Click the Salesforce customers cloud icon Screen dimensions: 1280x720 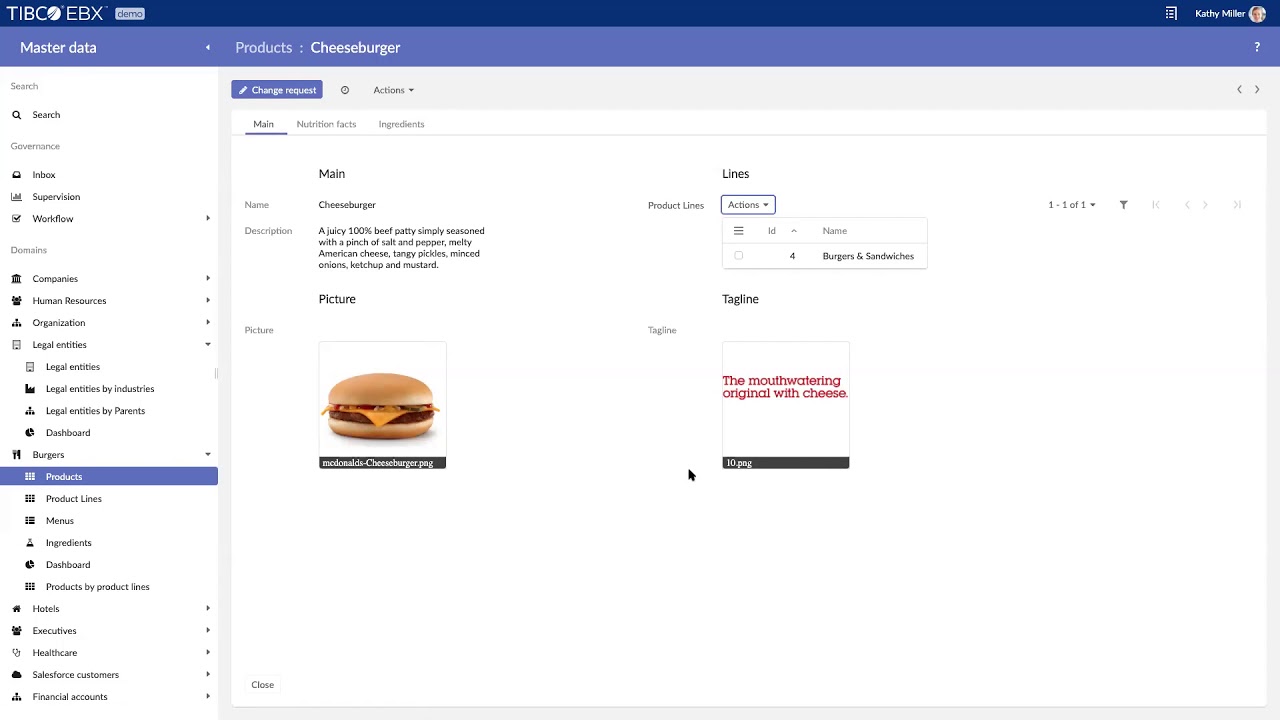pyautogui.click(x=16, y=675)
